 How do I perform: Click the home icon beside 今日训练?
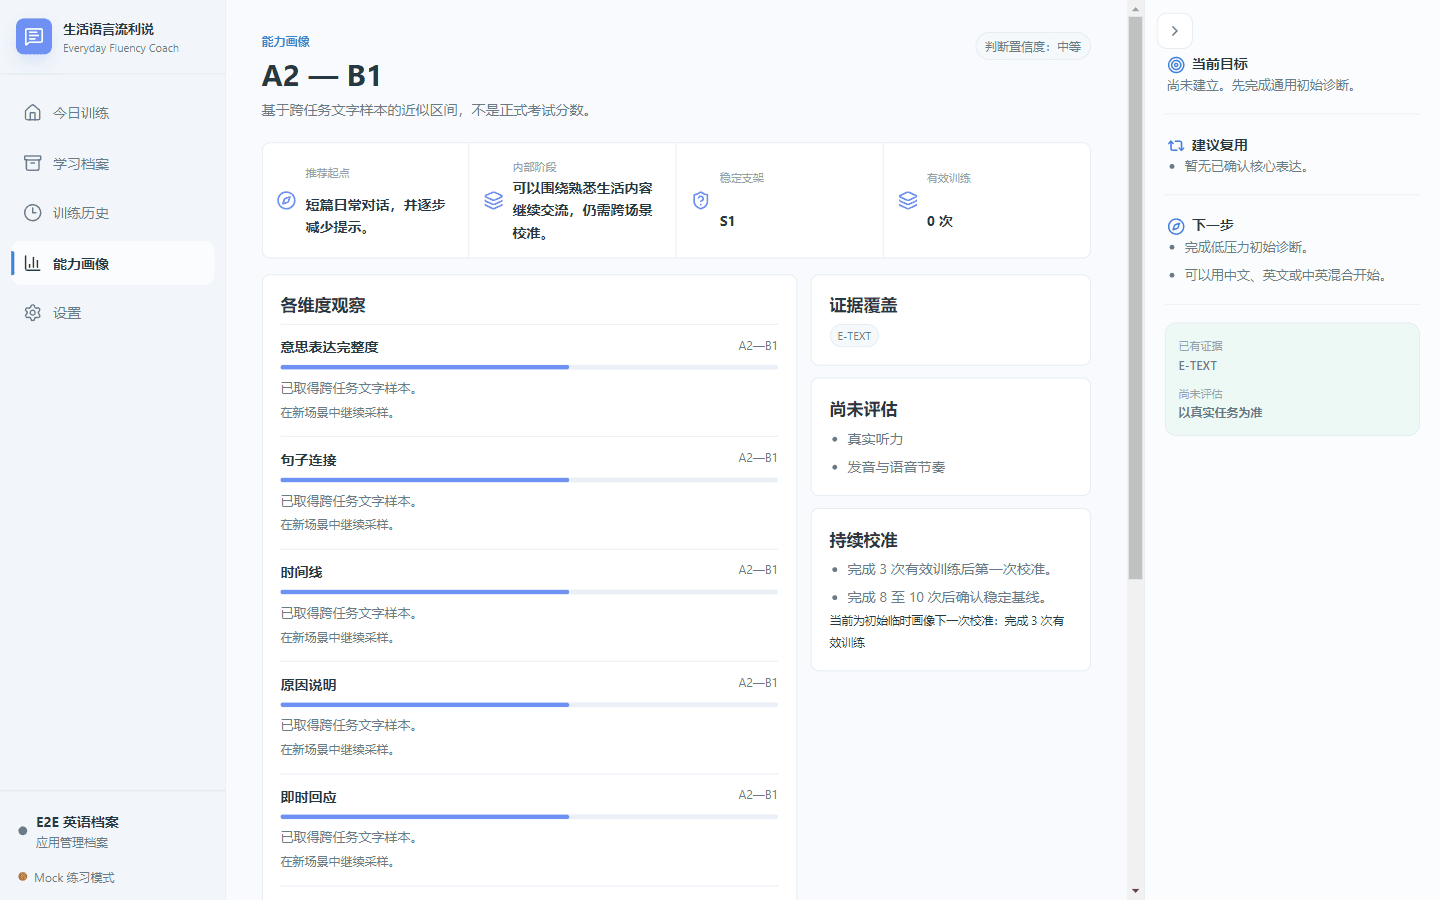(33, 112)
